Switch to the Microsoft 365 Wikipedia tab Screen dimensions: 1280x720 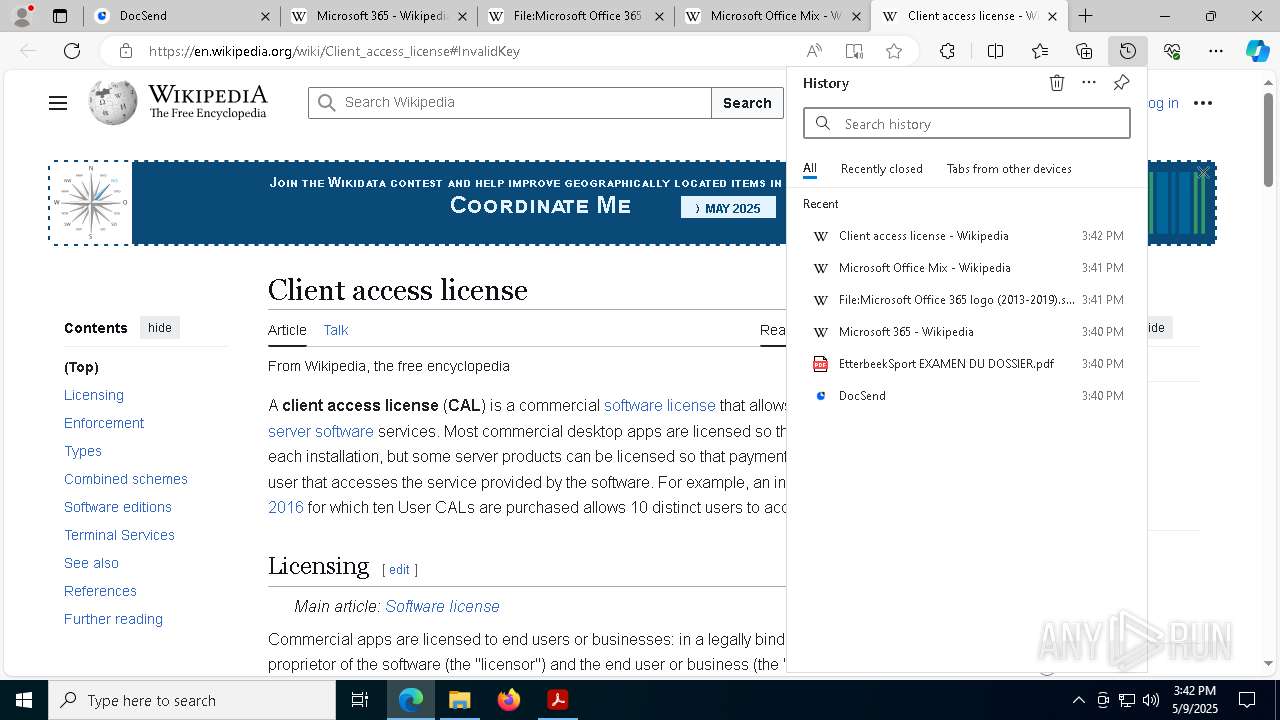pos(380,16)
